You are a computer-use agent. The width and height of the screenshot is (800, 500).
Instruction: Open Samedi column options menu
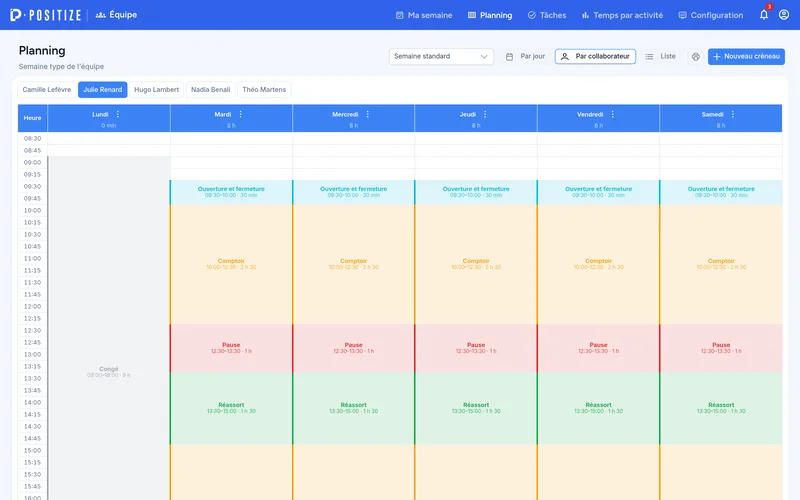tap(733, 114)
